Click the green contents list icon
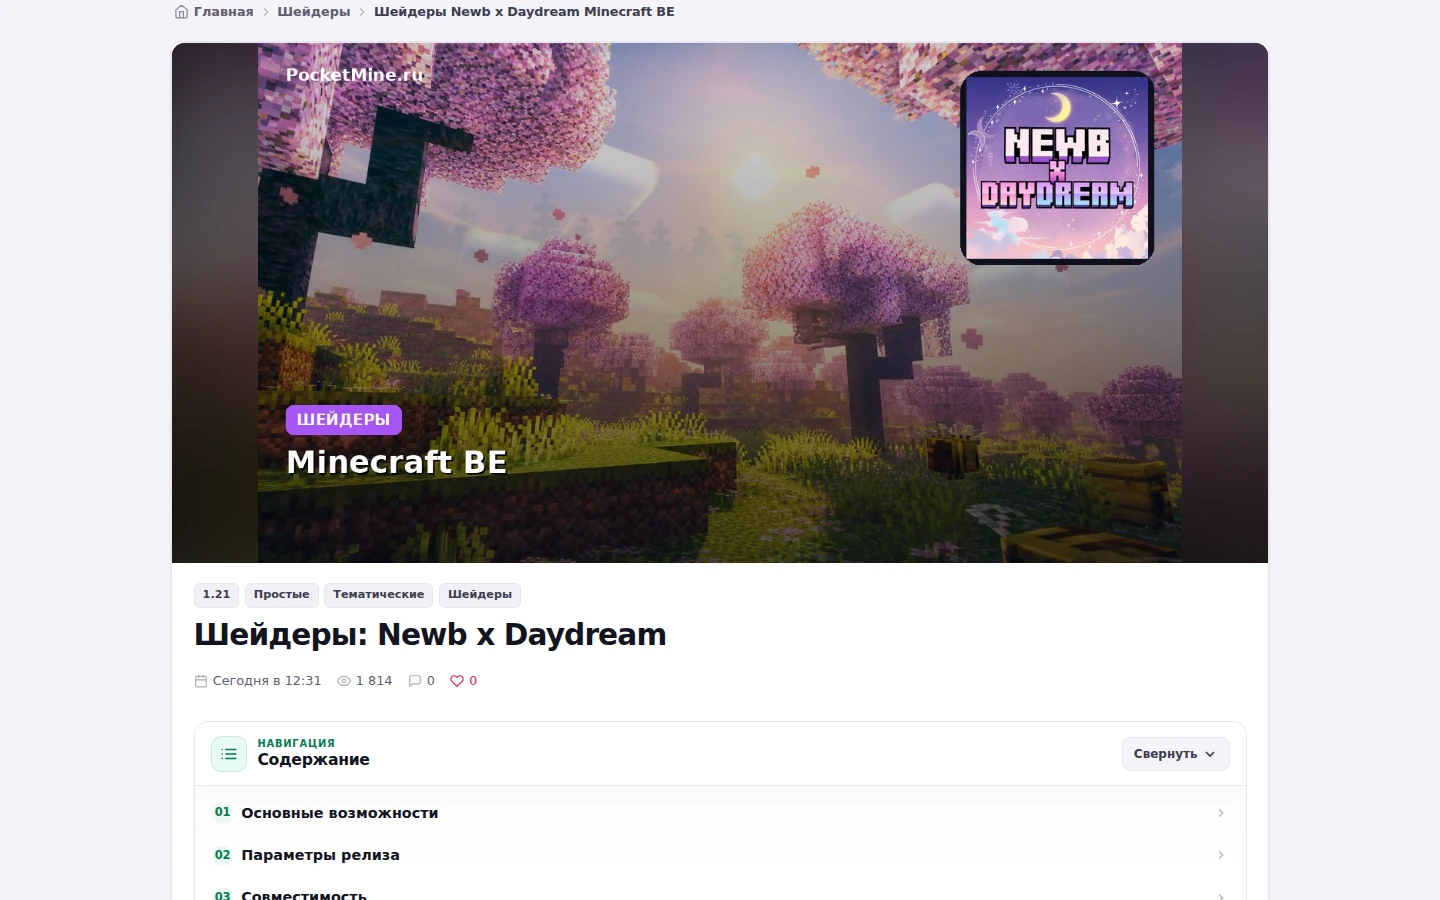Screen dimensions: 1440x900 point(229,754)
